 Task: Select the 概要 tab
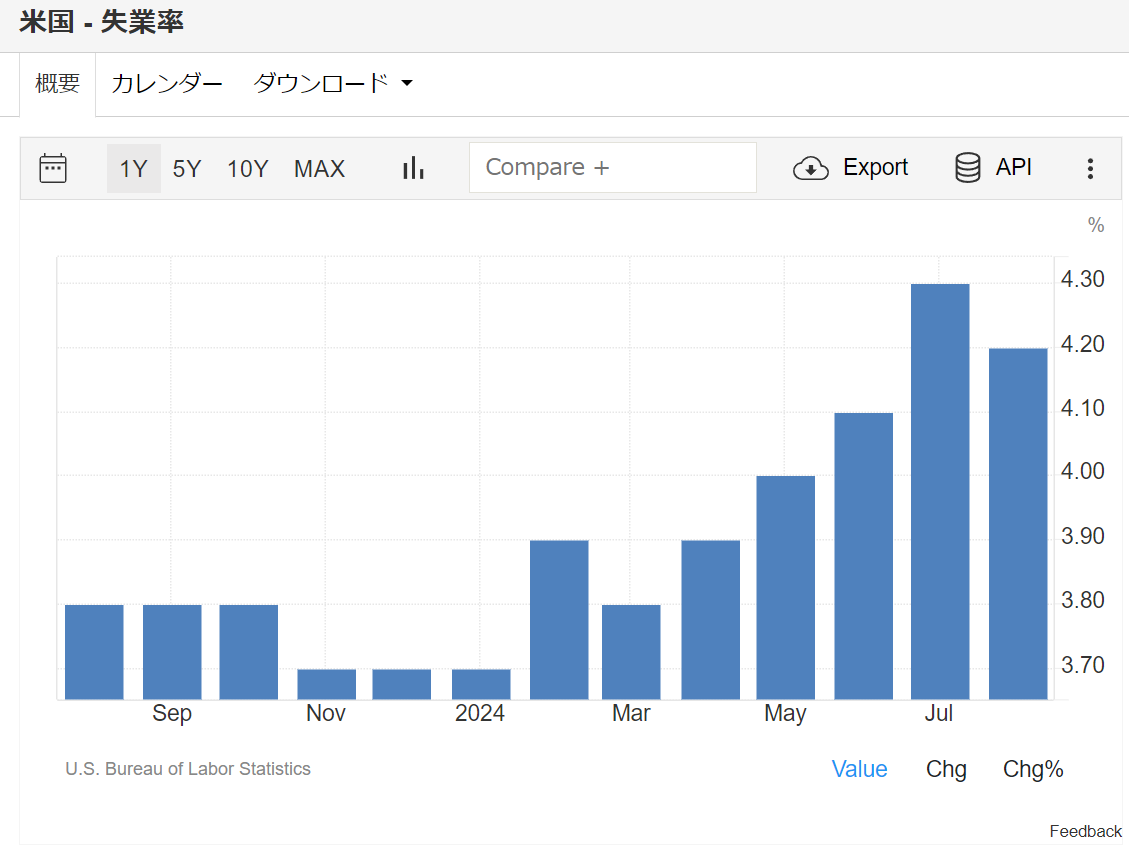point(57,83)
